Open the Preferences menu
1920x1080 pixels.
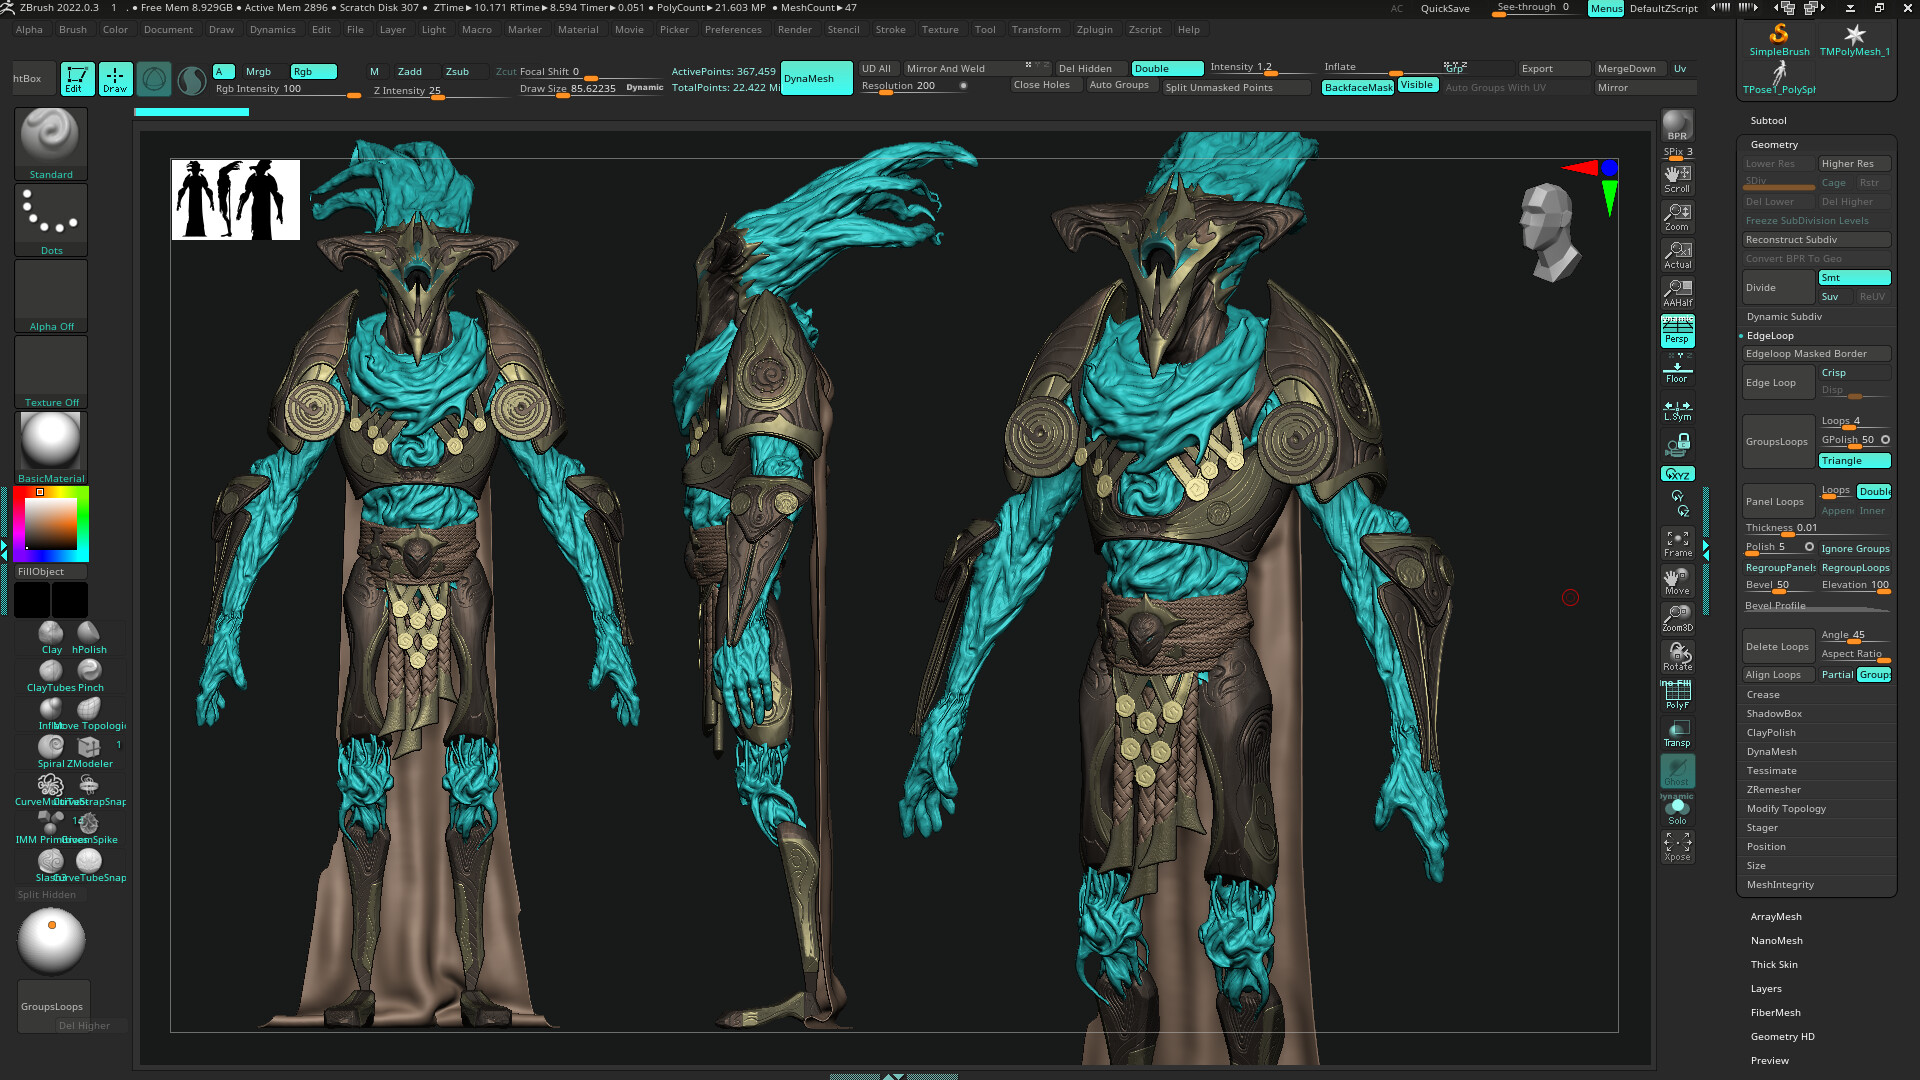pyautogui.click(x=732, y=30)
